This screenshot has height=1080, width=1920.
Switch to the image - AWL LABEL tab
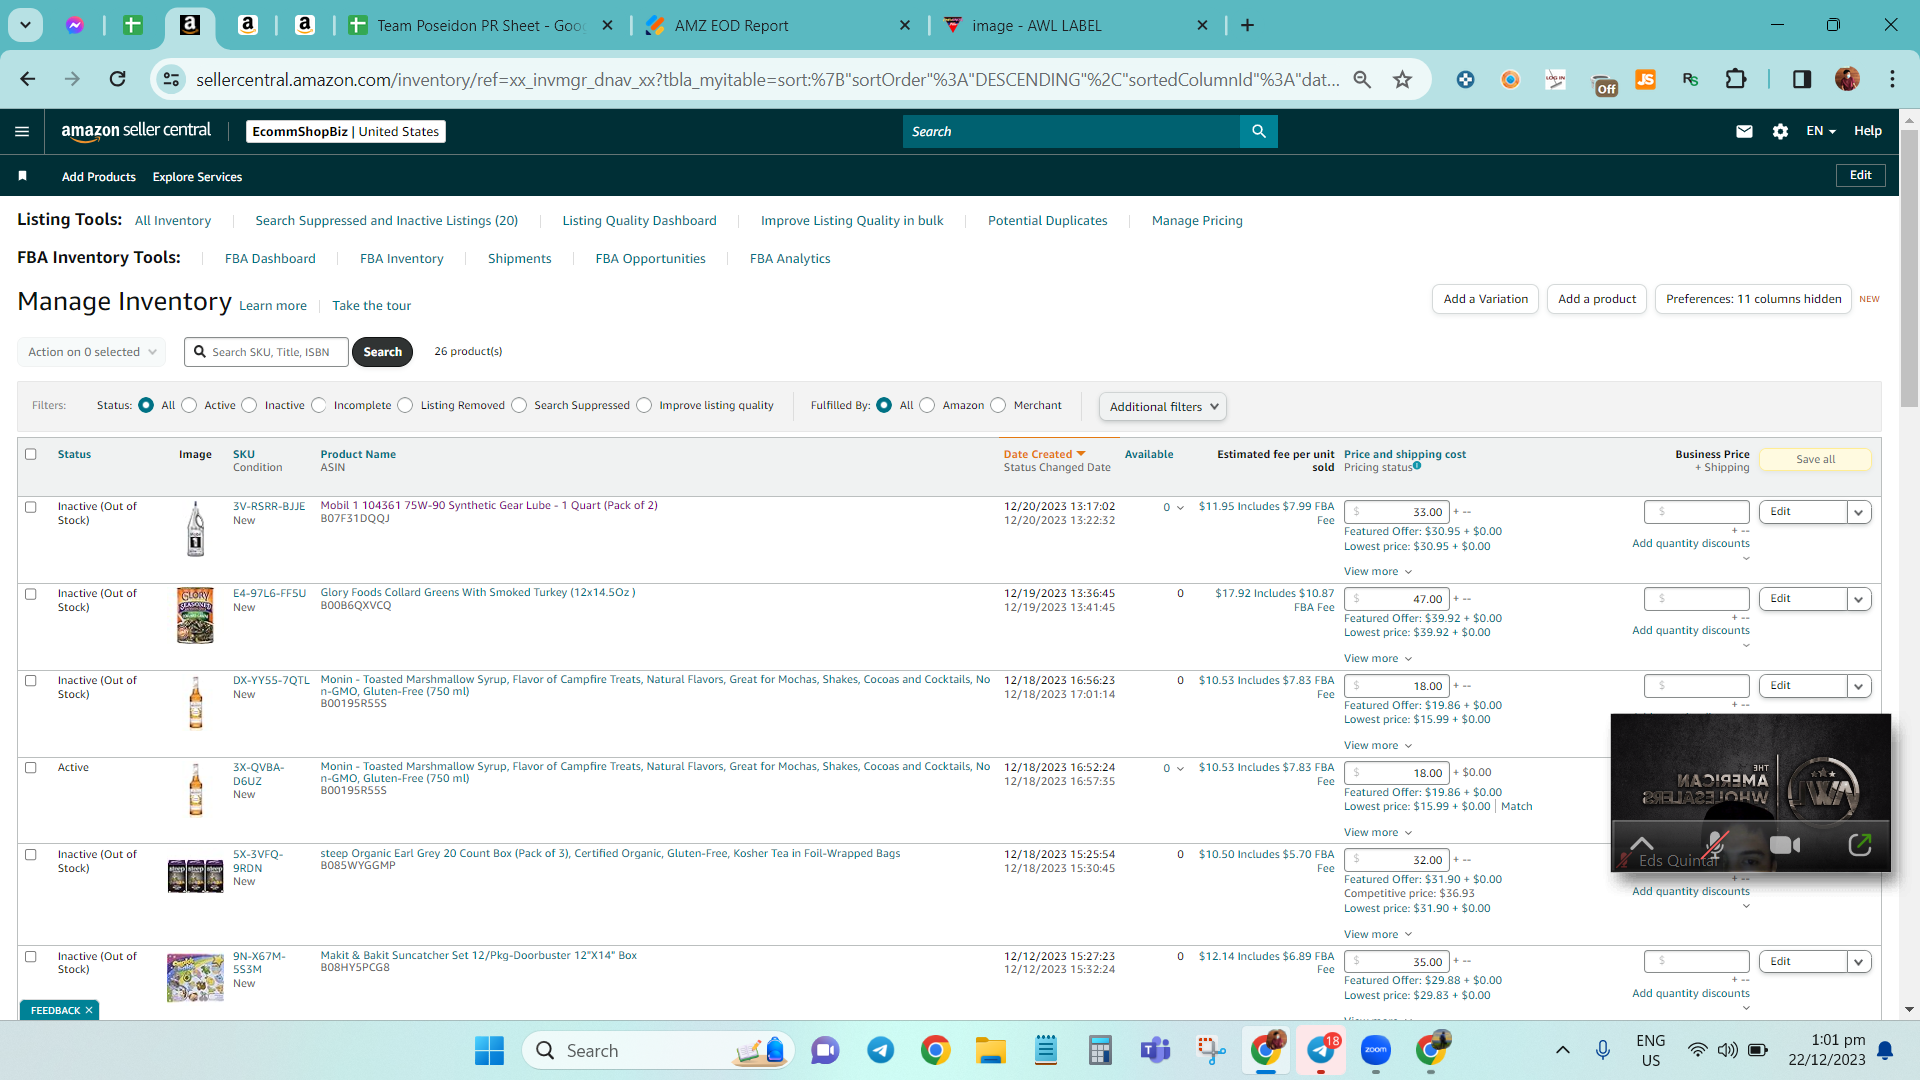pos(1077,26)
